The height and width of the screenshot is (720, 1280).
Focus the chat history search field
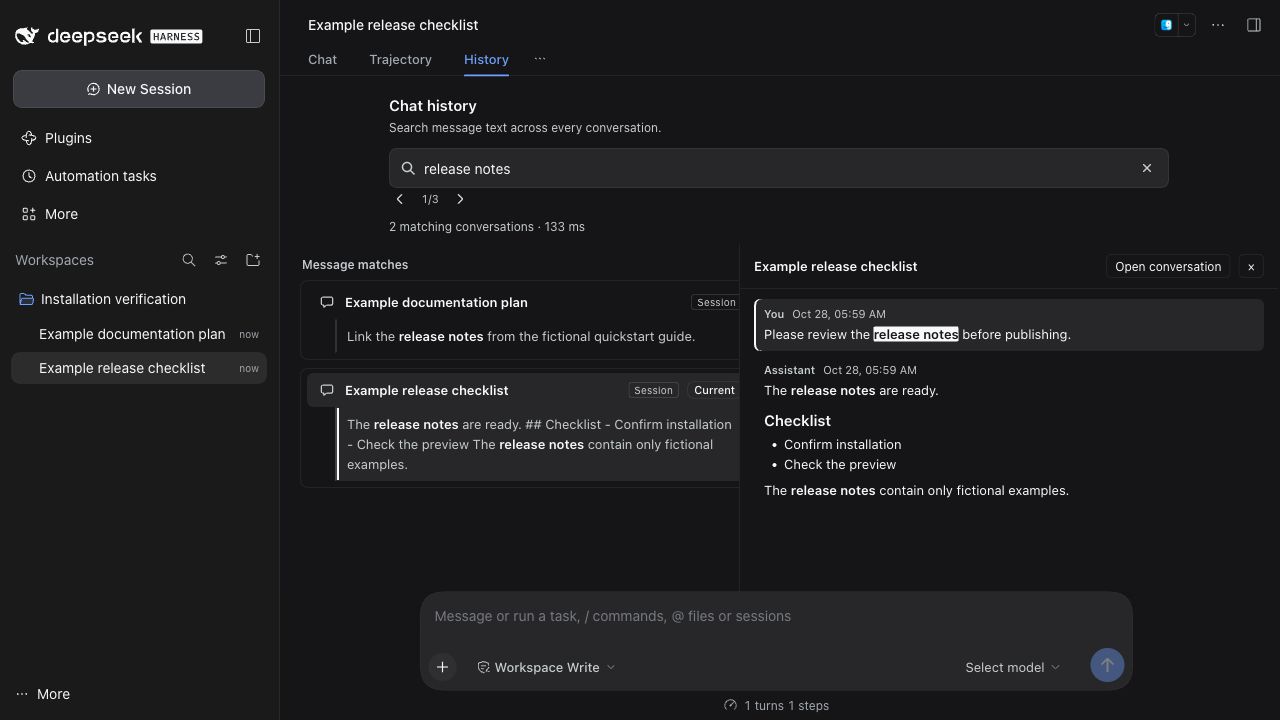[779, 168]
